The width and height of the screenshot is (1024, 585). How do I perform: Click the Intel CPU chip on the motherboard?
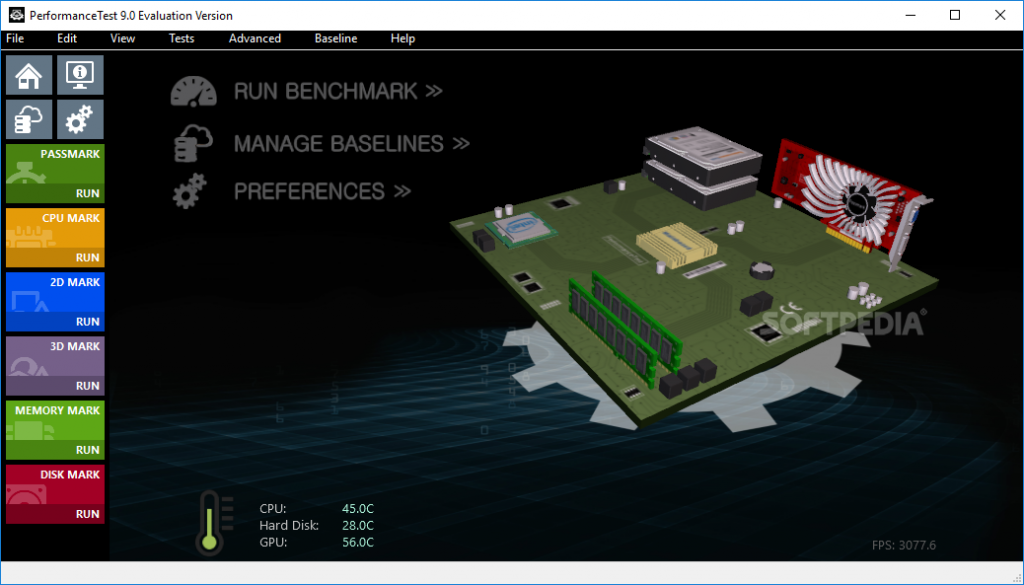520,229
